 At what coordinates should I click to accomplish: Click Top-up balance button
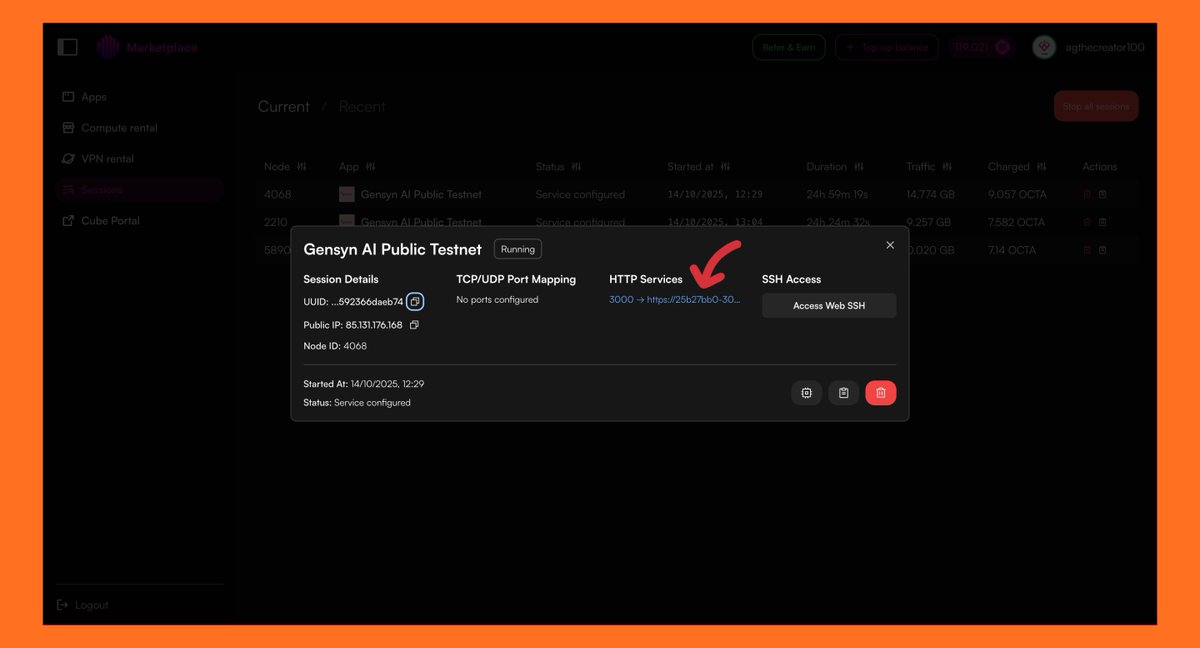[888, 47]
